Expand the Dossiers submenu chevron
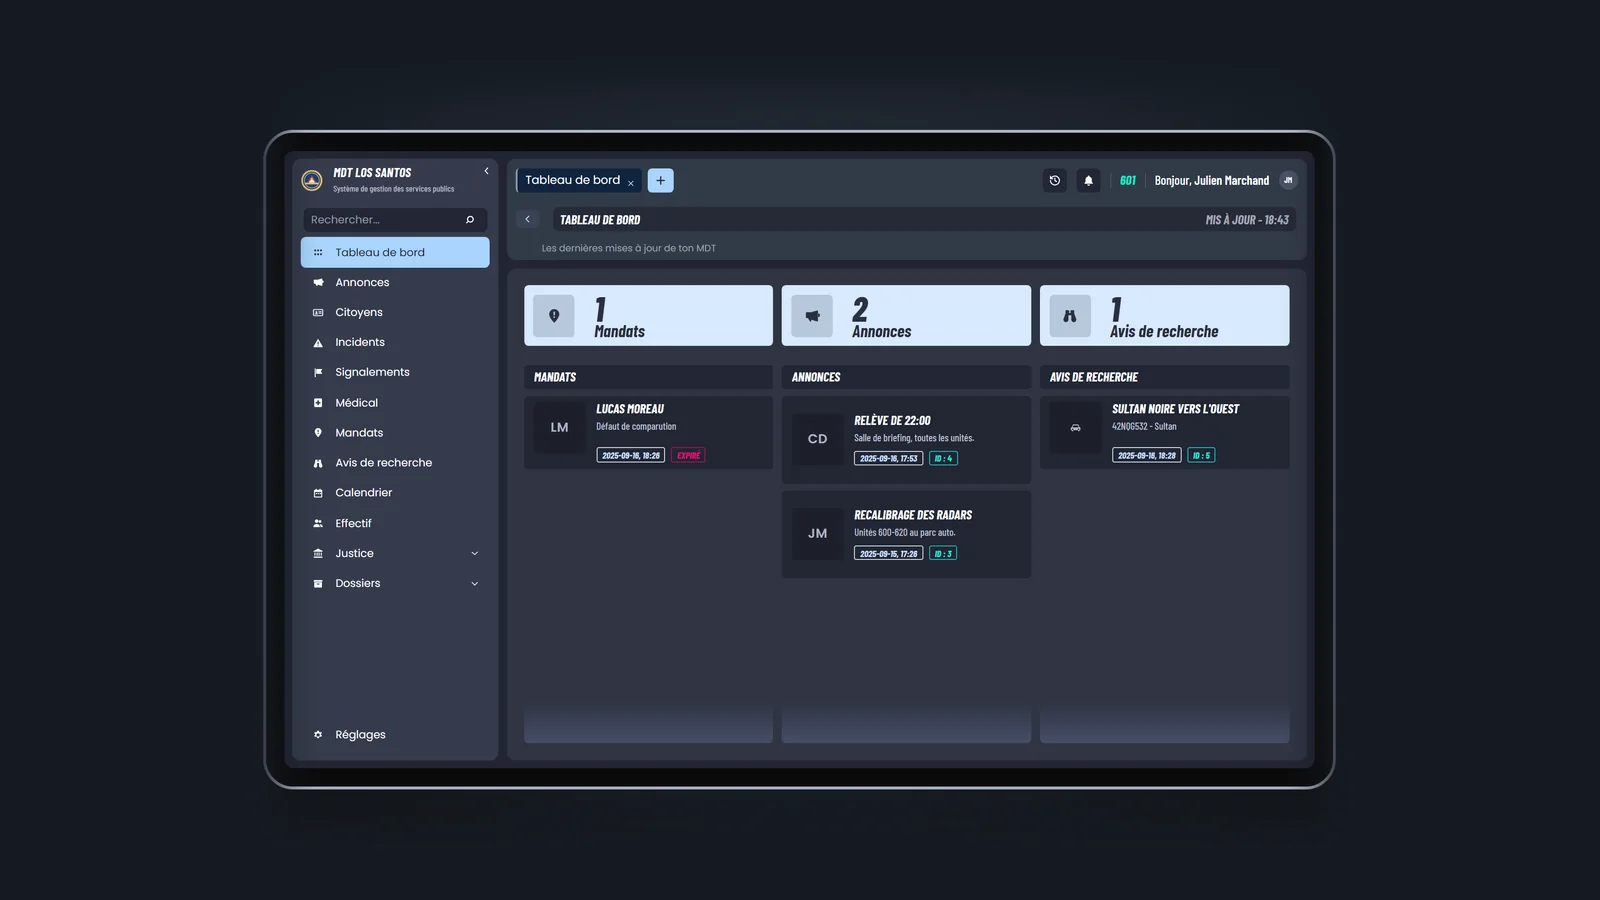The height and width of the screenshot is (900, 1600). point(475,583)
